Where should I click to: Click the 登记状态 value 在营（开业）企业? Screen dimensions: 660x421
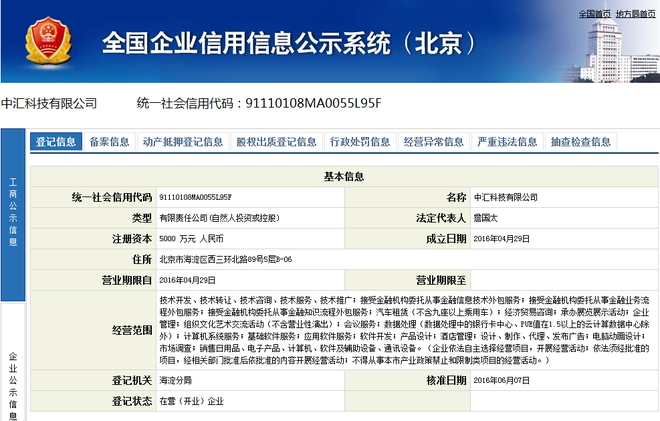coord(192,401)
